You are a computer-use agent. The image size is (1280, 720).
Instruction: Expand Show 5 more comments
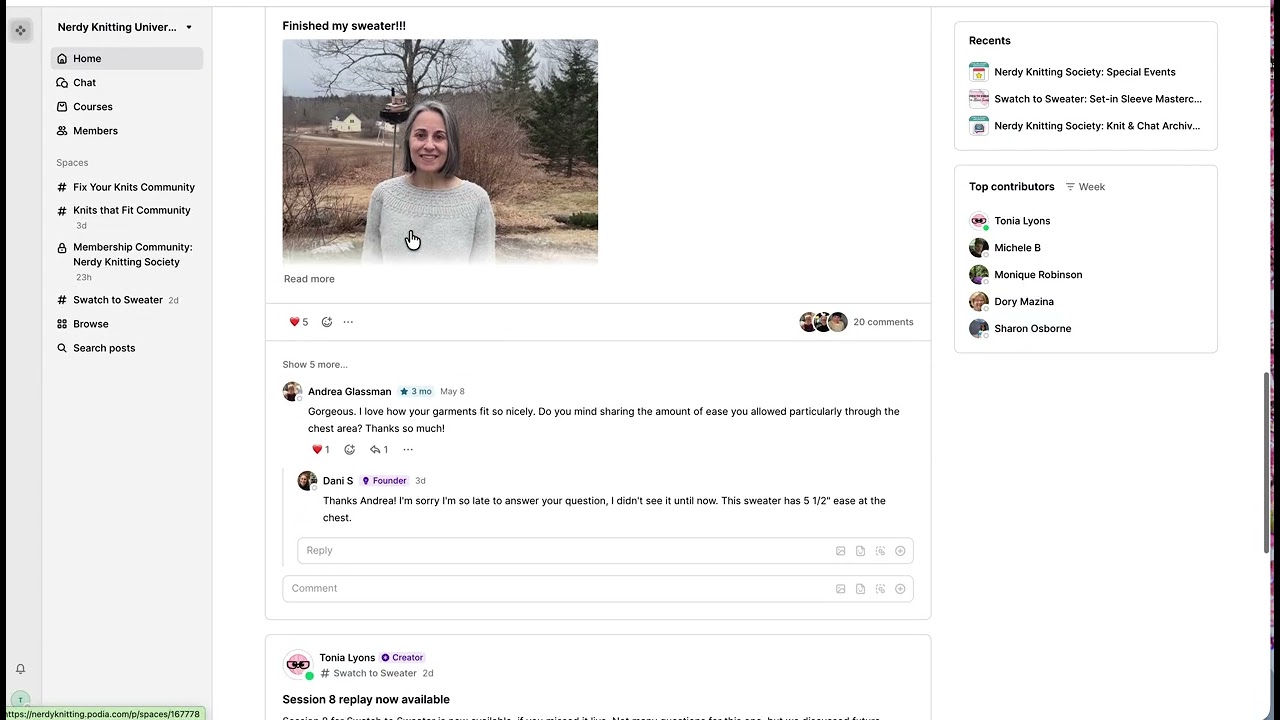tap(315, 365)
